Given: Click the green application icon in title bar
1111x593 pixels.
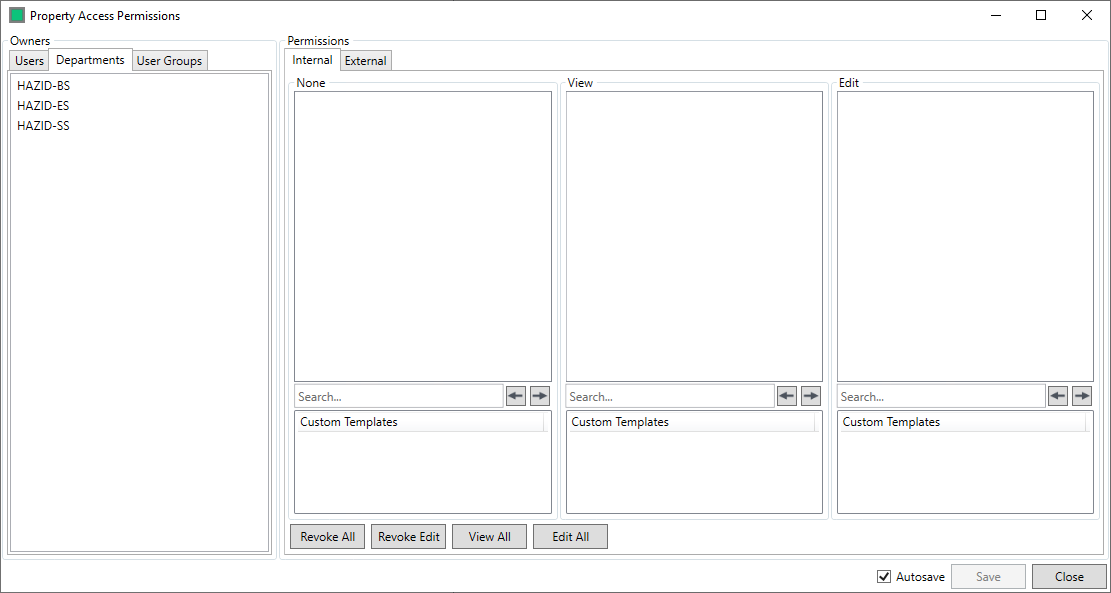Looking at the screenshot, I should click(17, 16).
